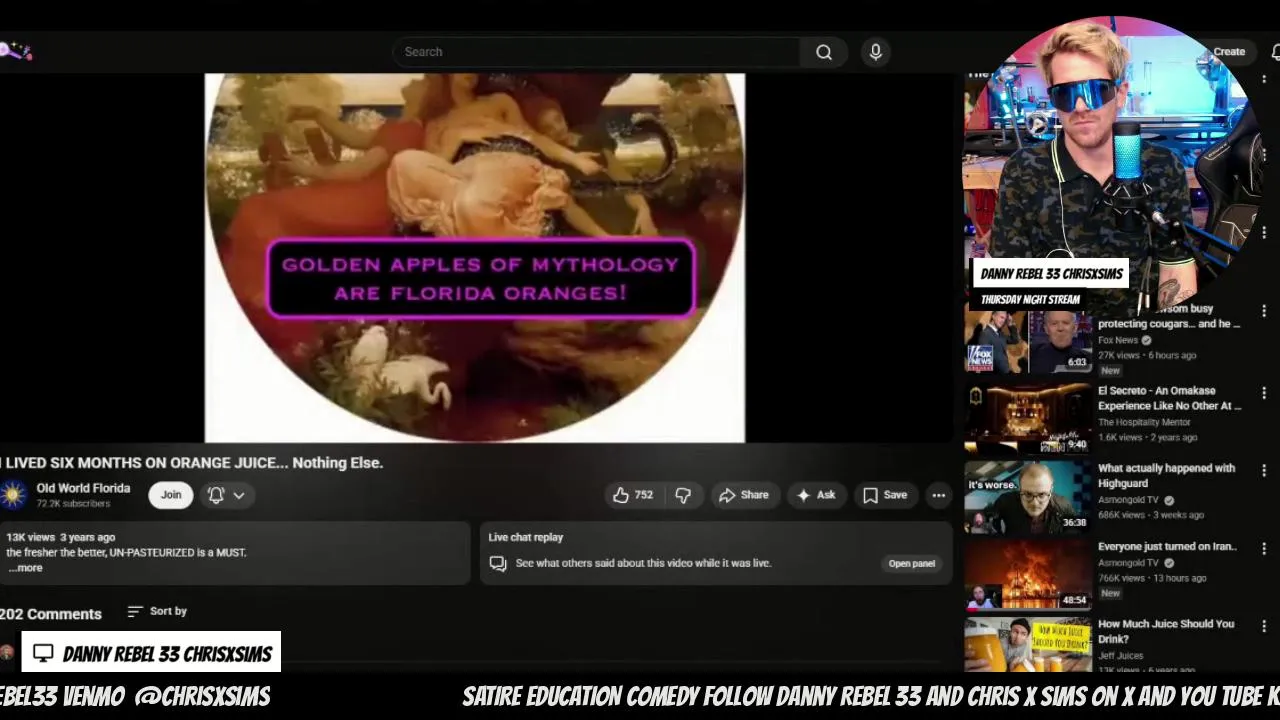Open options menu for How Much Juice video
Image resolution: width=1280 pixels, height=720 pixels.
coord(1264,627)
